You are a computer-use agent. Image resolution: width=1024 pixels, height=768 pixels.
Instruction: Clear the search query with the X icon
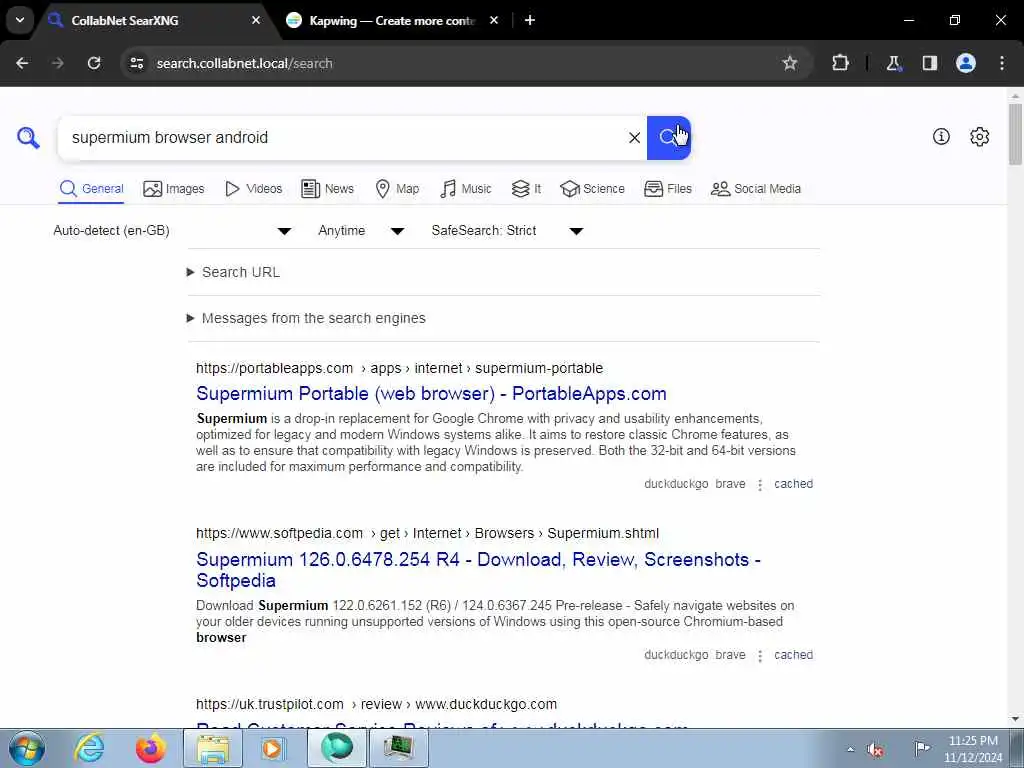(x=634, y=138)
